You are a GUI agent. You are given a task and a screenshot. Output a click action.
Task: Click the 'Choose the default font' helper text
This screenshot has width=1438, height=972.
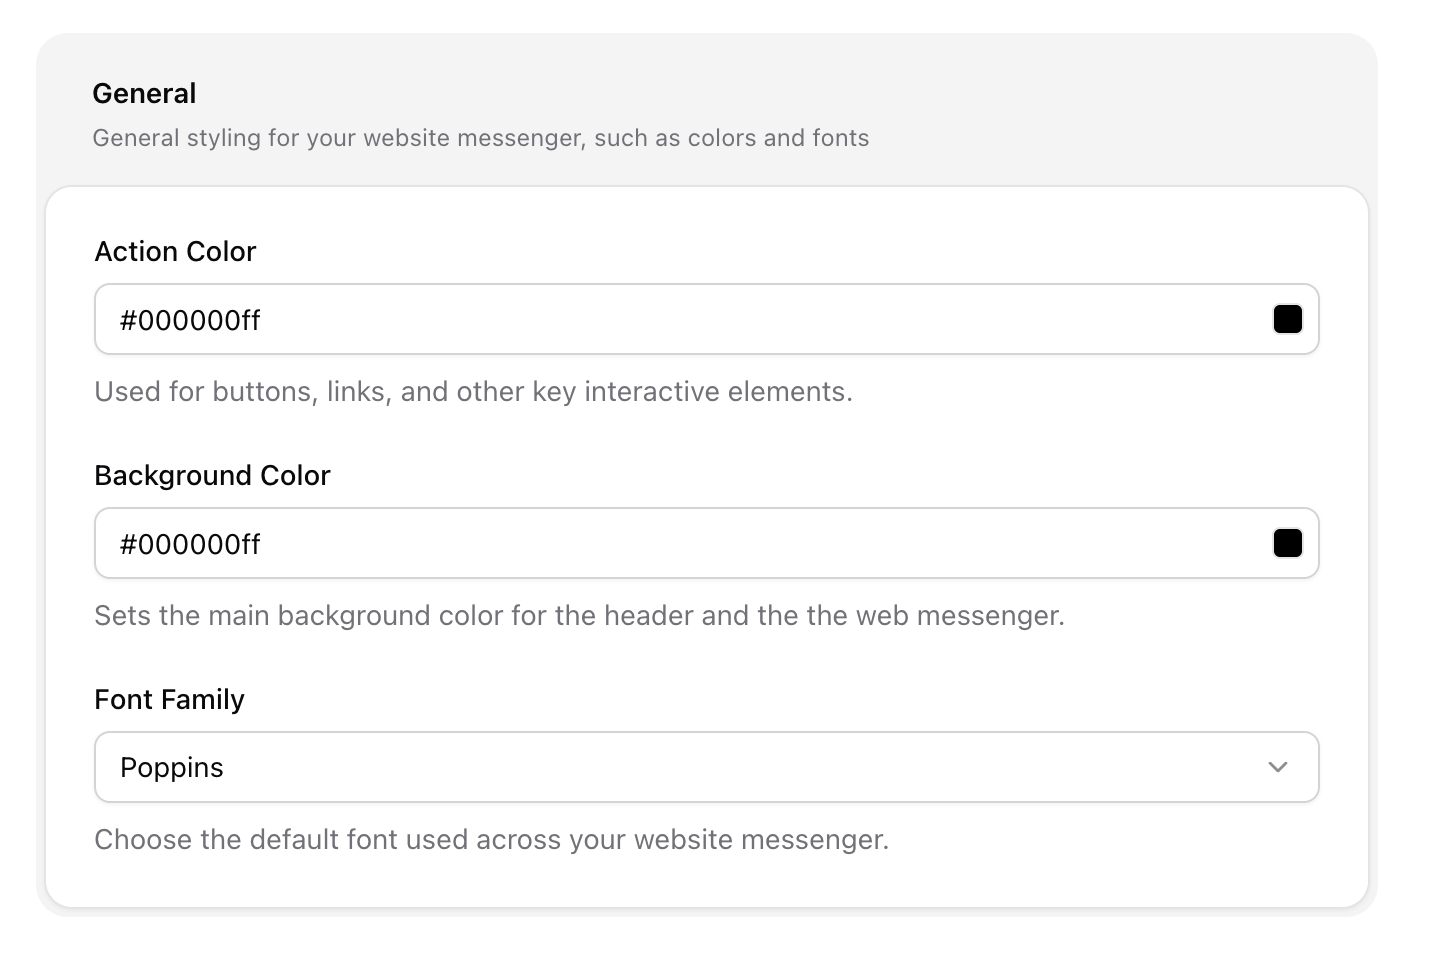(491, 839)
